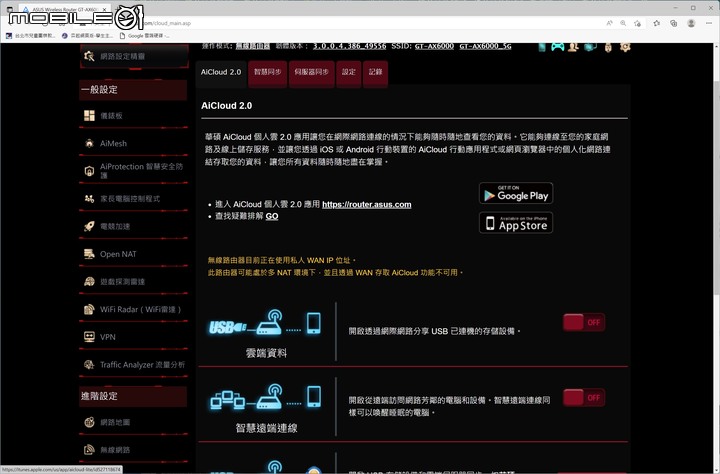Click the AiMesh sidebar icon
The height and width of the screenshot is (474, 720).
click(89, 143)
